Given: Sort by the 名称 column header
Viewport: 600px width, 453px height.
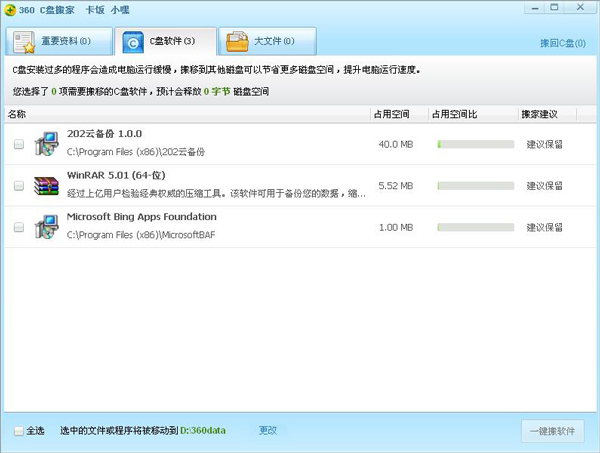Looking at the screenshot, I should pos(188,114).
